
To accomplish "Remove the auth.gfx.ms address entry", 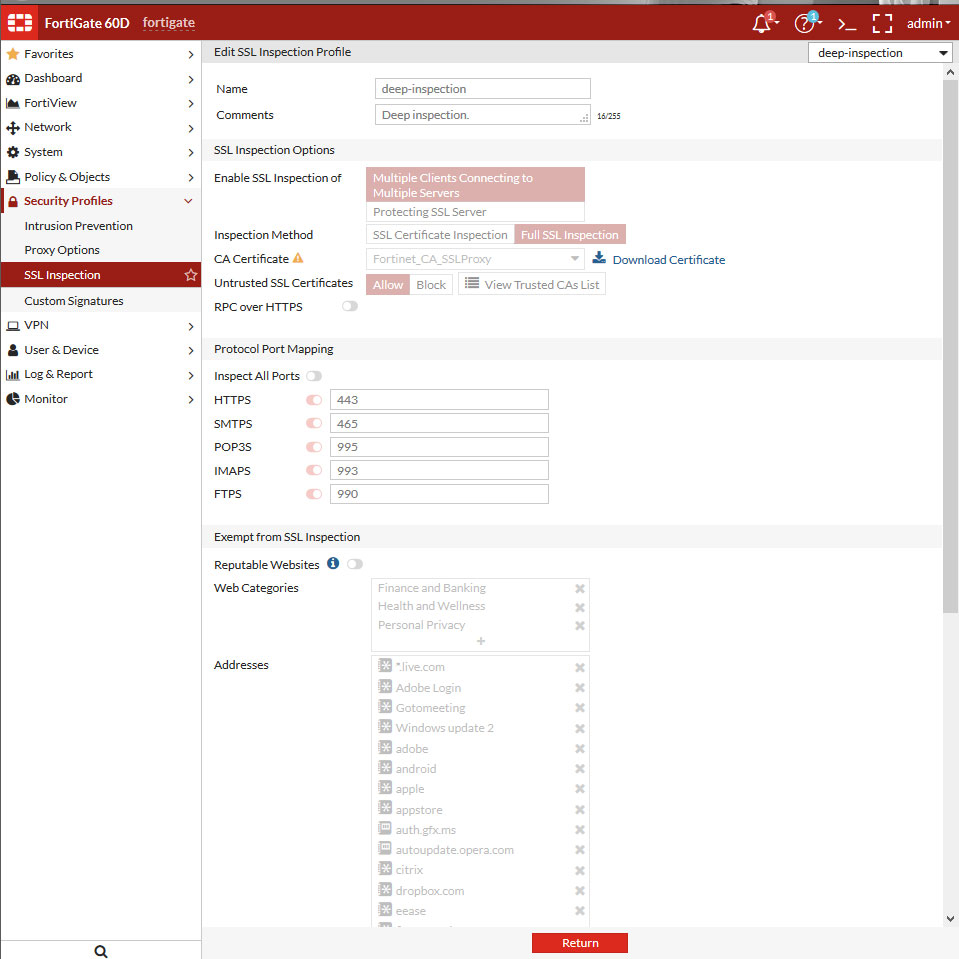I will tap(580, 830).
